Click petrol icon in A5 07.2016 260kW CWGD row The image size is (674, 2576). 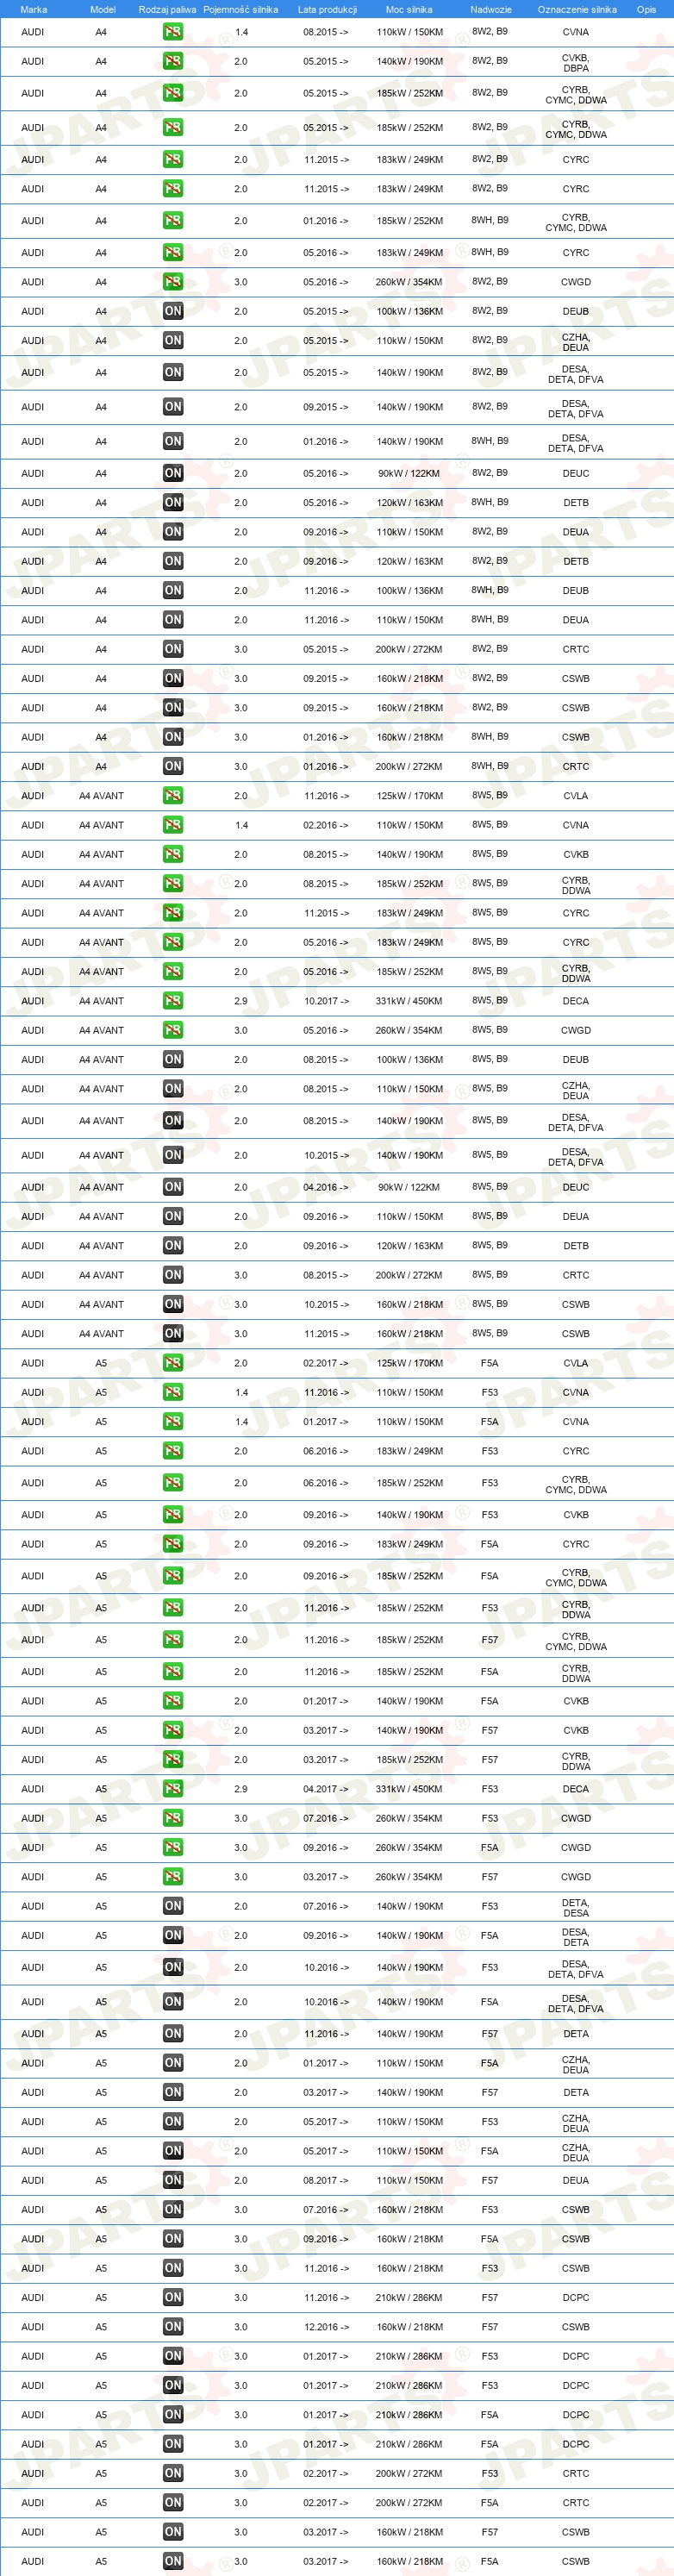173,1818
